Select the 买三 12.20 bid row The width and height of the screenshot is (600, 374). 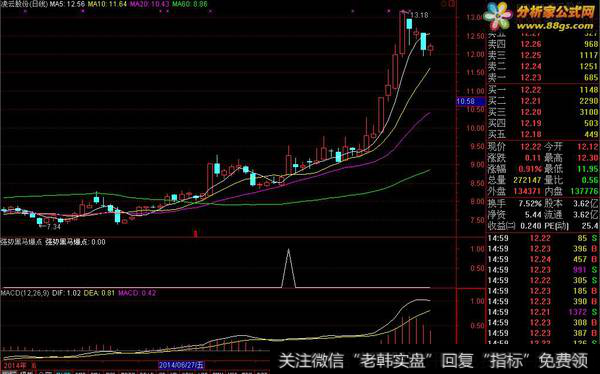tap(543, 112)
